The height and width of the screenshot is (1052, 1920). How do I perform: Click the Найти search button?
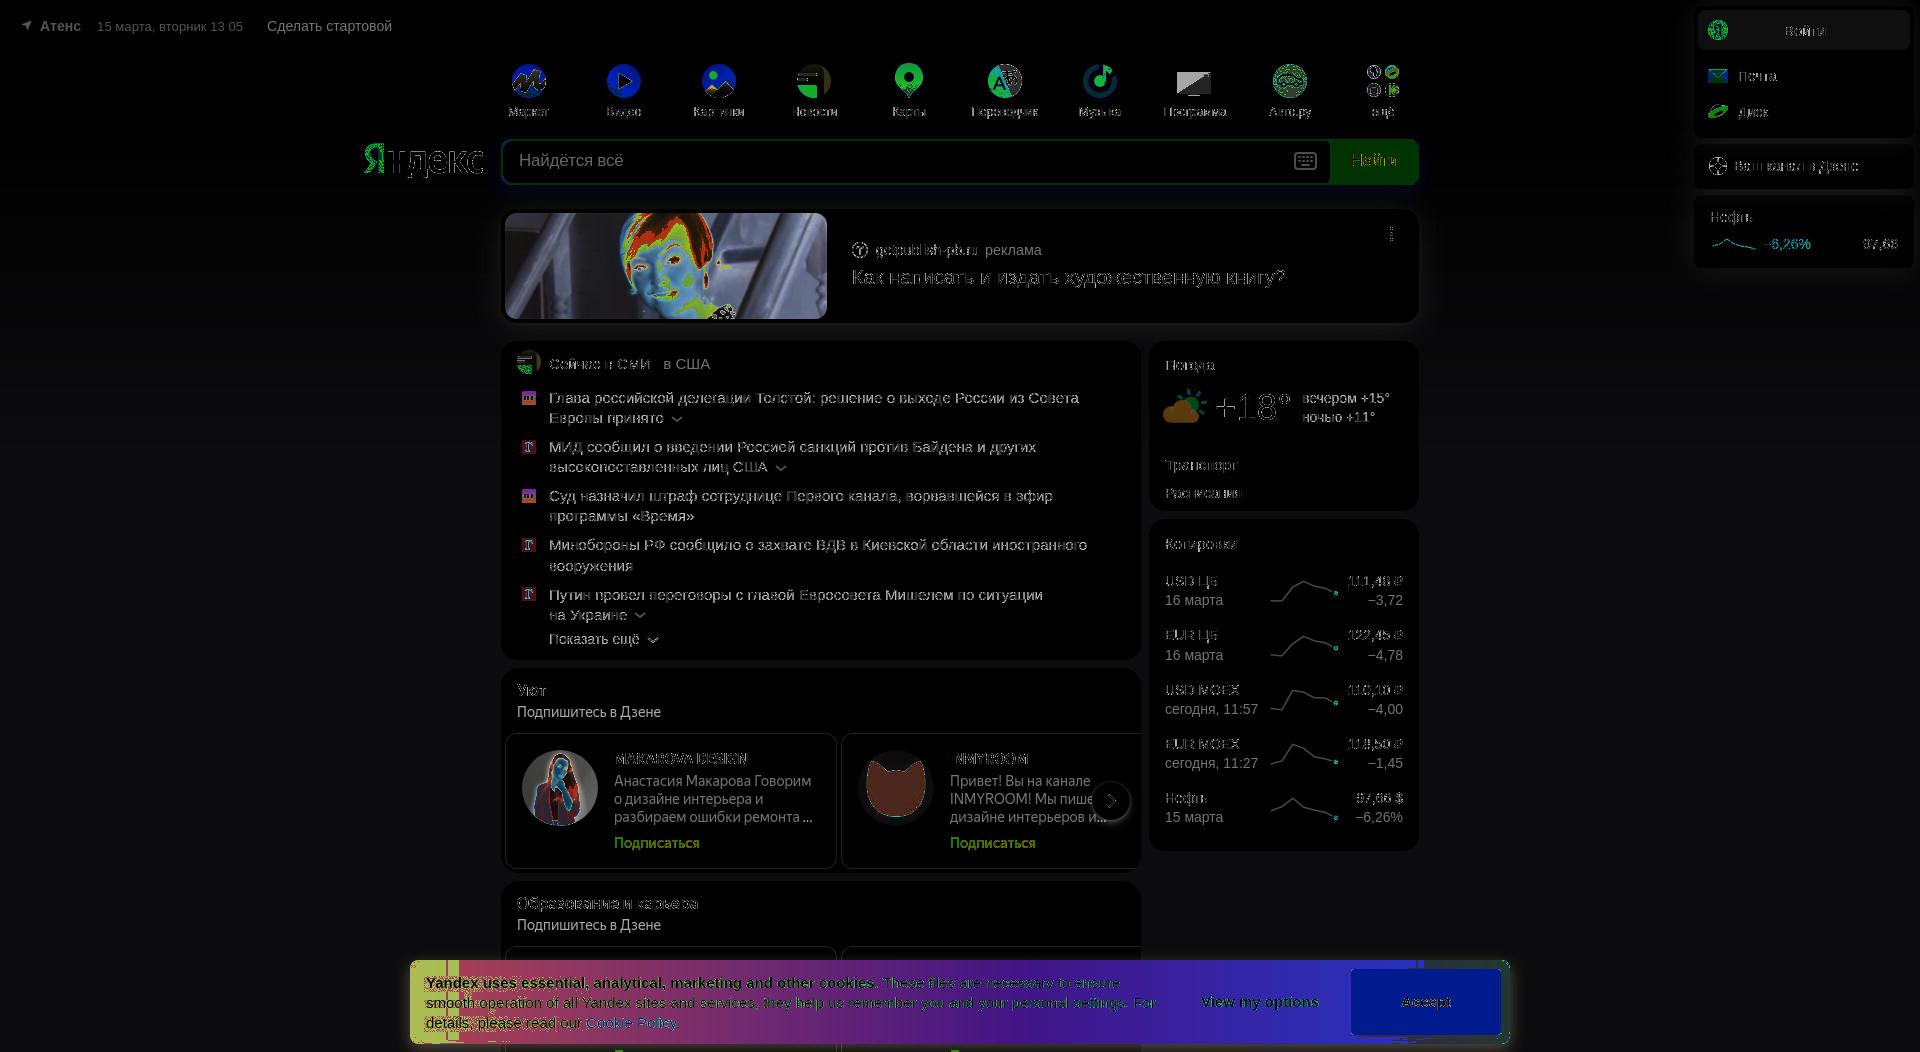[x=1374, y=161]
